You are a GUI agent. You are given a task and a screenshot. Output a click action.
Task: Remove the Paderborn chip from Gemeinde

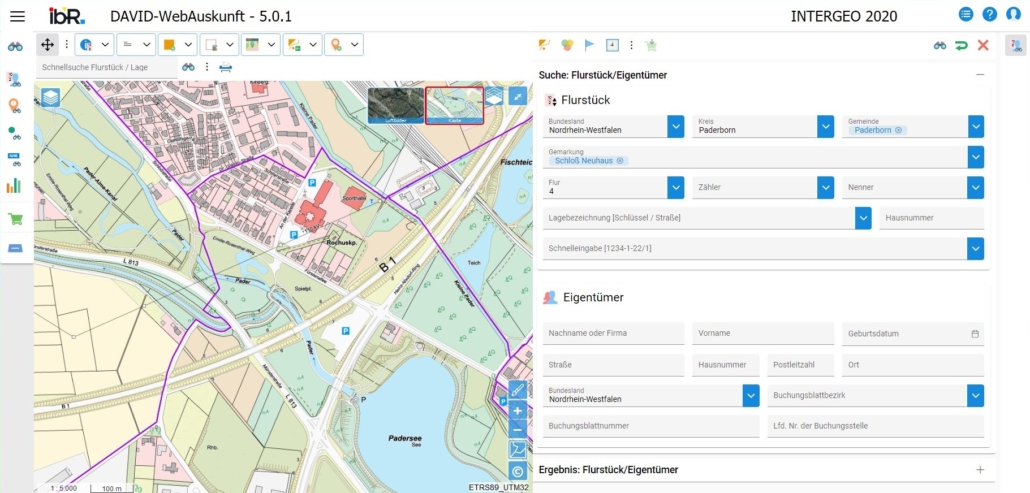pos(898,130)
